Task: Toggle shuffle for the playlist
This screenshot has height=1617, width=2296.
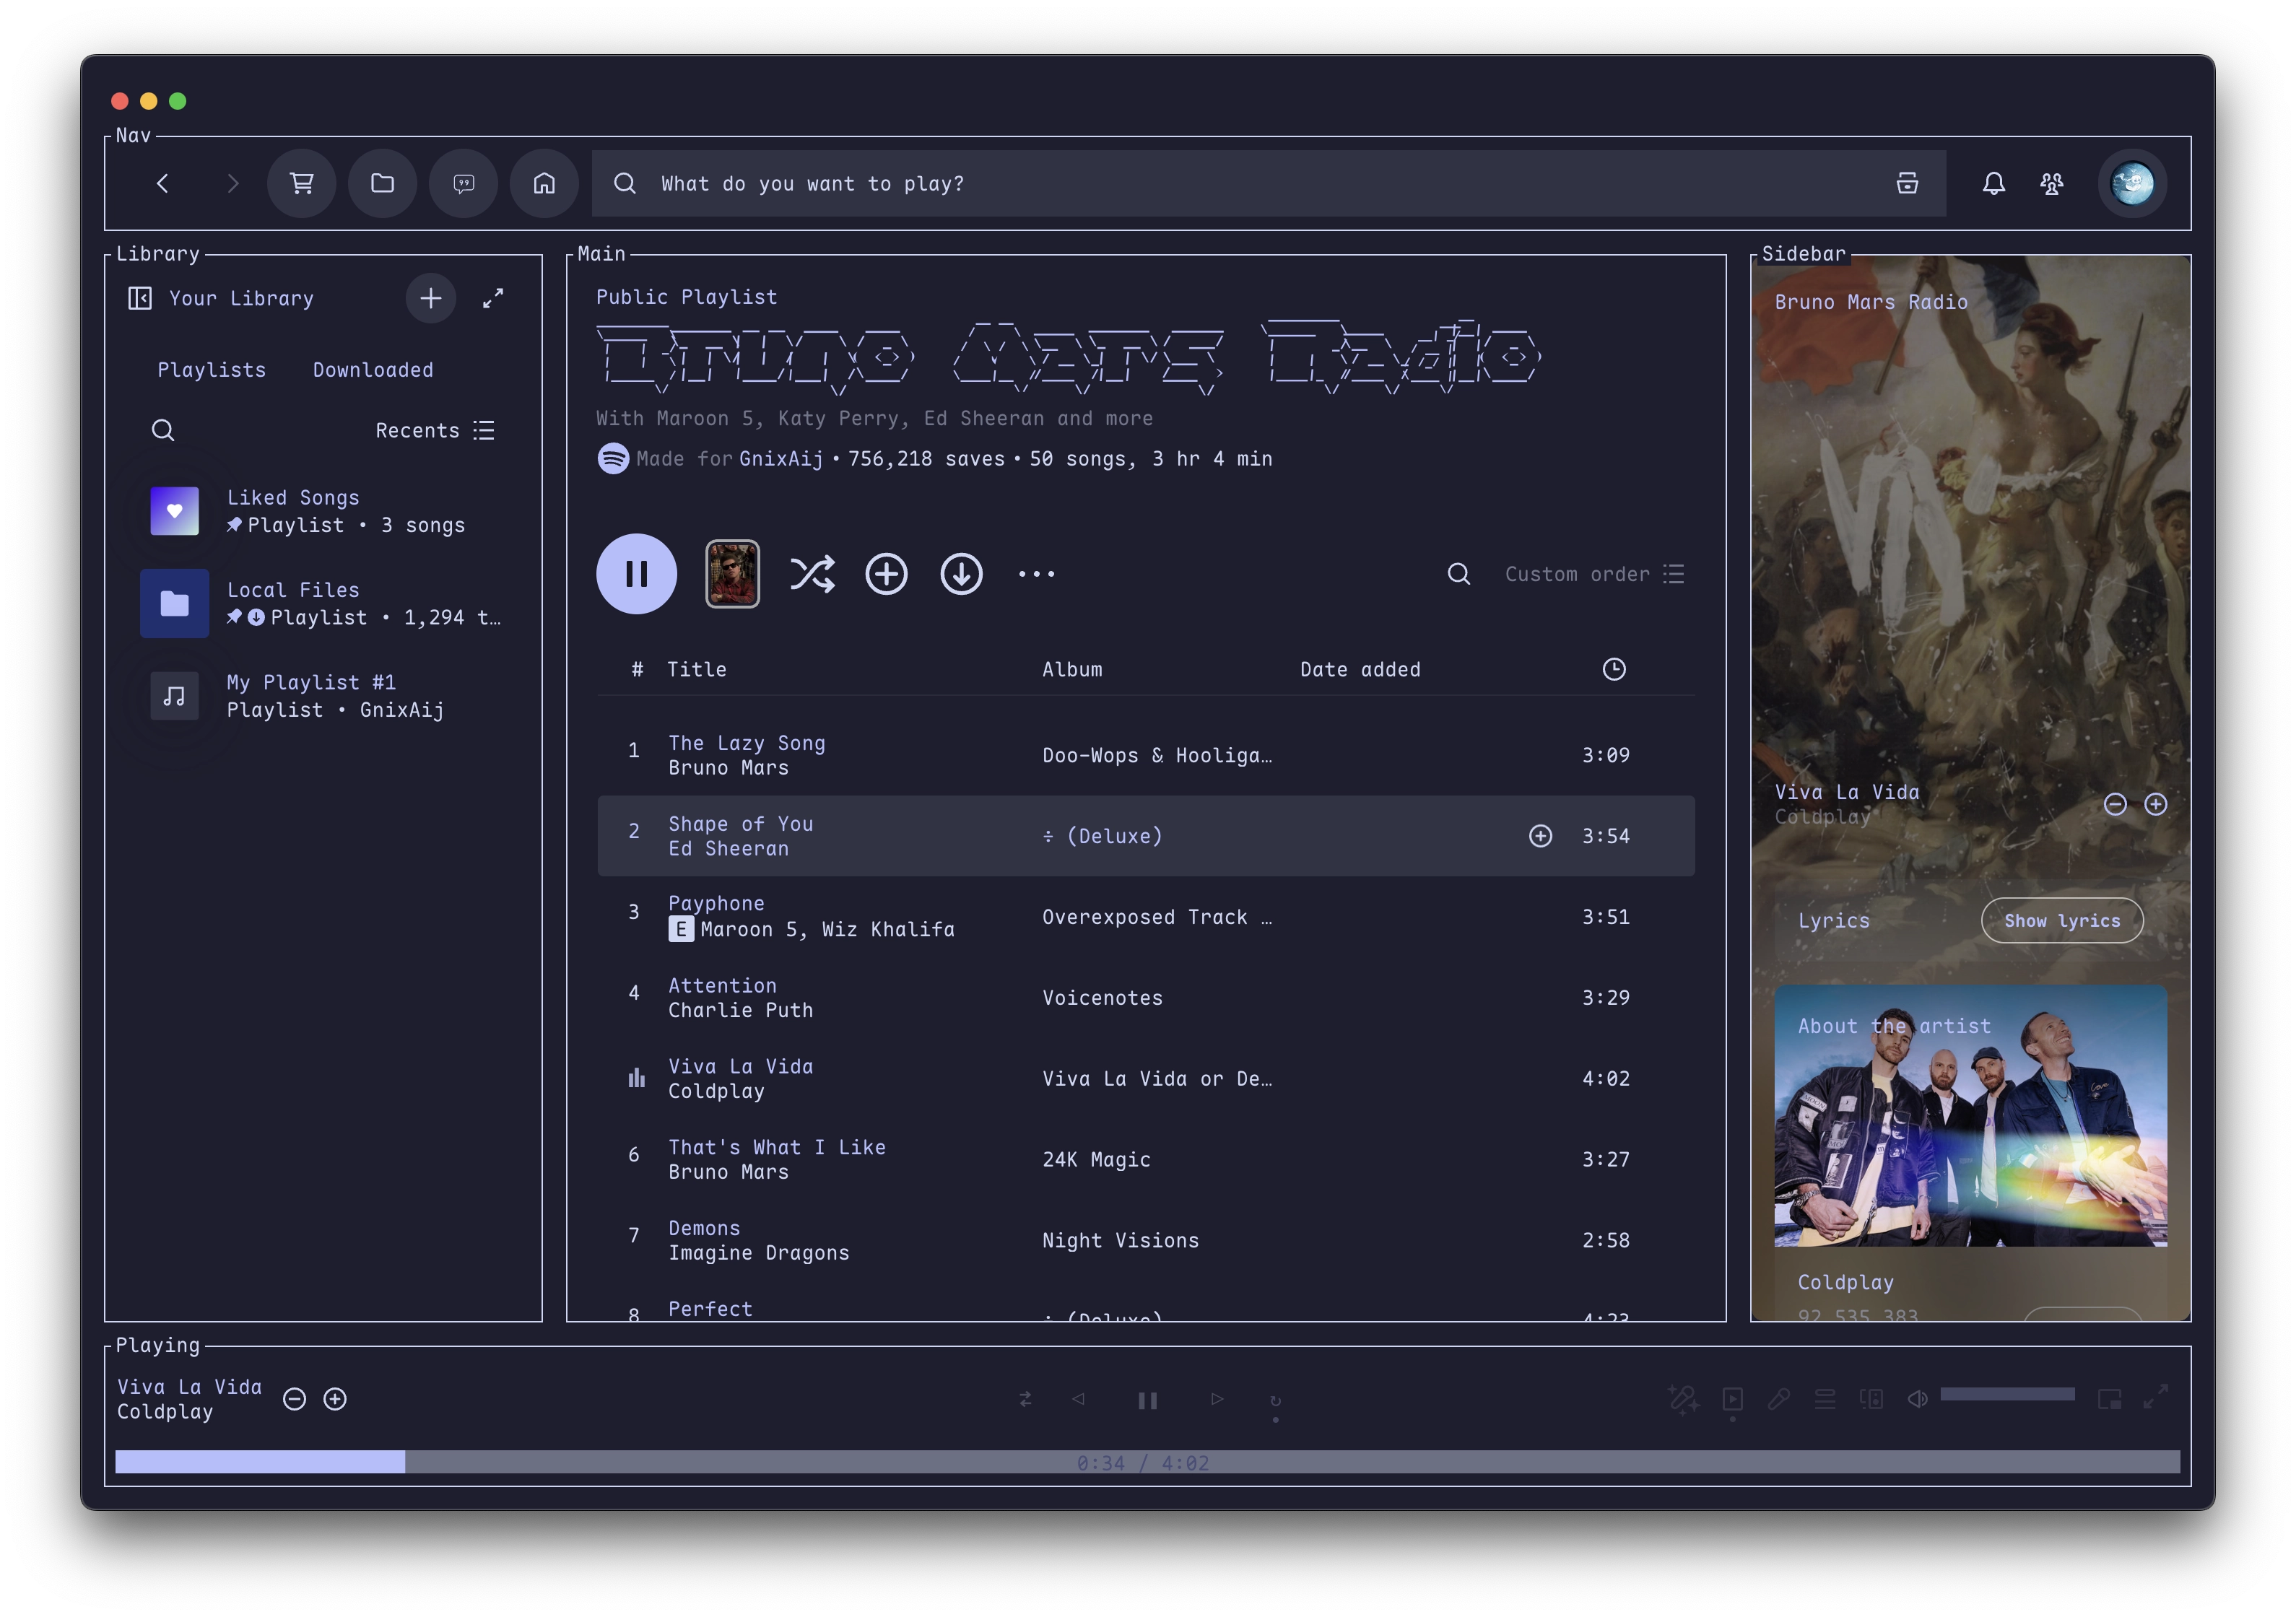Action: click(x=812, y=574)
